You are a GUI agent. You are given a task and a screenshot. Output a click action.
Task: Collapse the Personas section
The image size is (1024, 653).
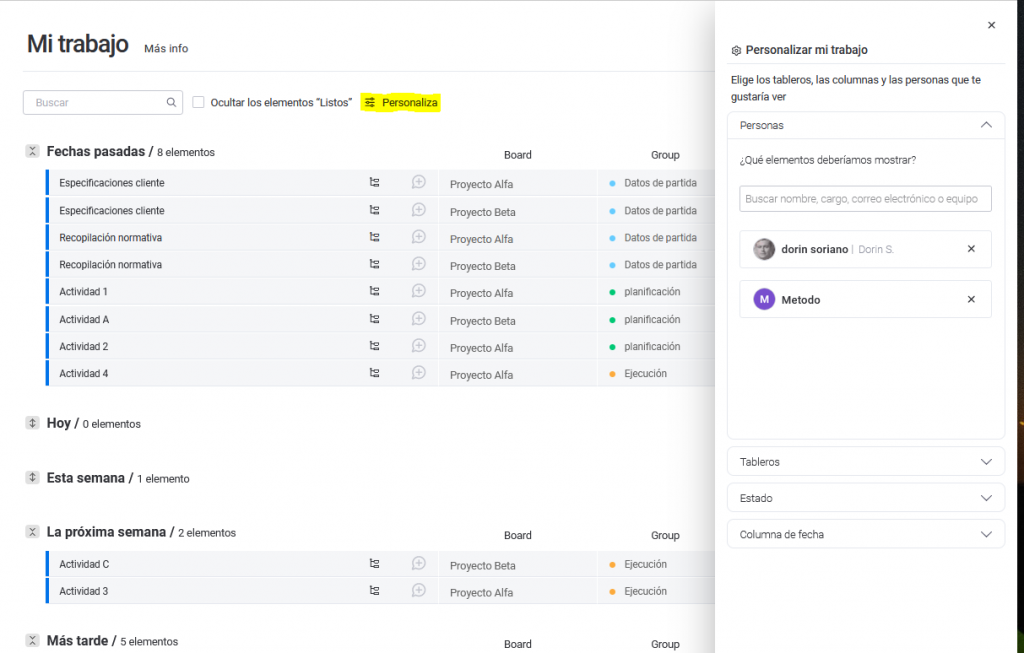click(x=985, y=125)
